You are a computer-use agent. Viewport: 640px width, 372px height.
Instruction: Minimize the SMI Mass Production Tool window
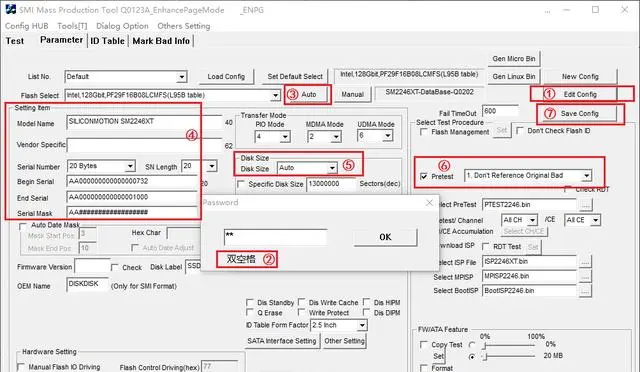point(567,9)
